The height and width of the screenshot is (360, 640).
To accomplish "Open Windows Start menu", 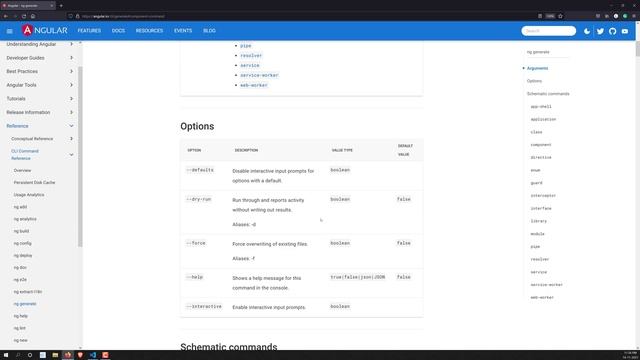I will coord(6,355).
